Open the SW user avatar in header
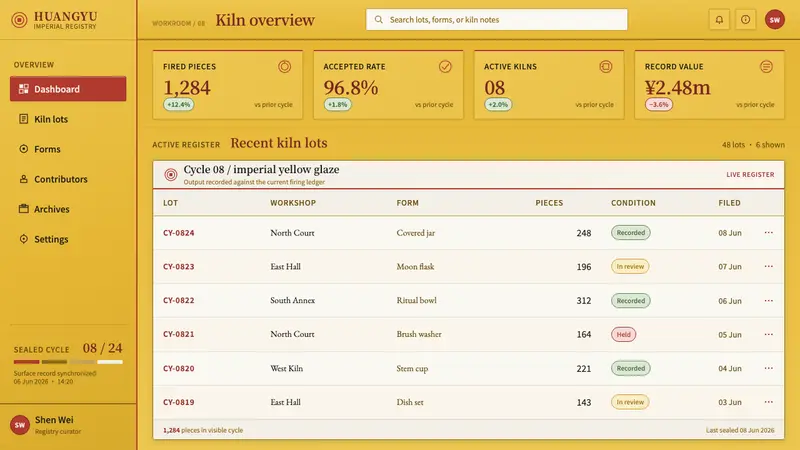The image size is (800, 450). (774, 20)
